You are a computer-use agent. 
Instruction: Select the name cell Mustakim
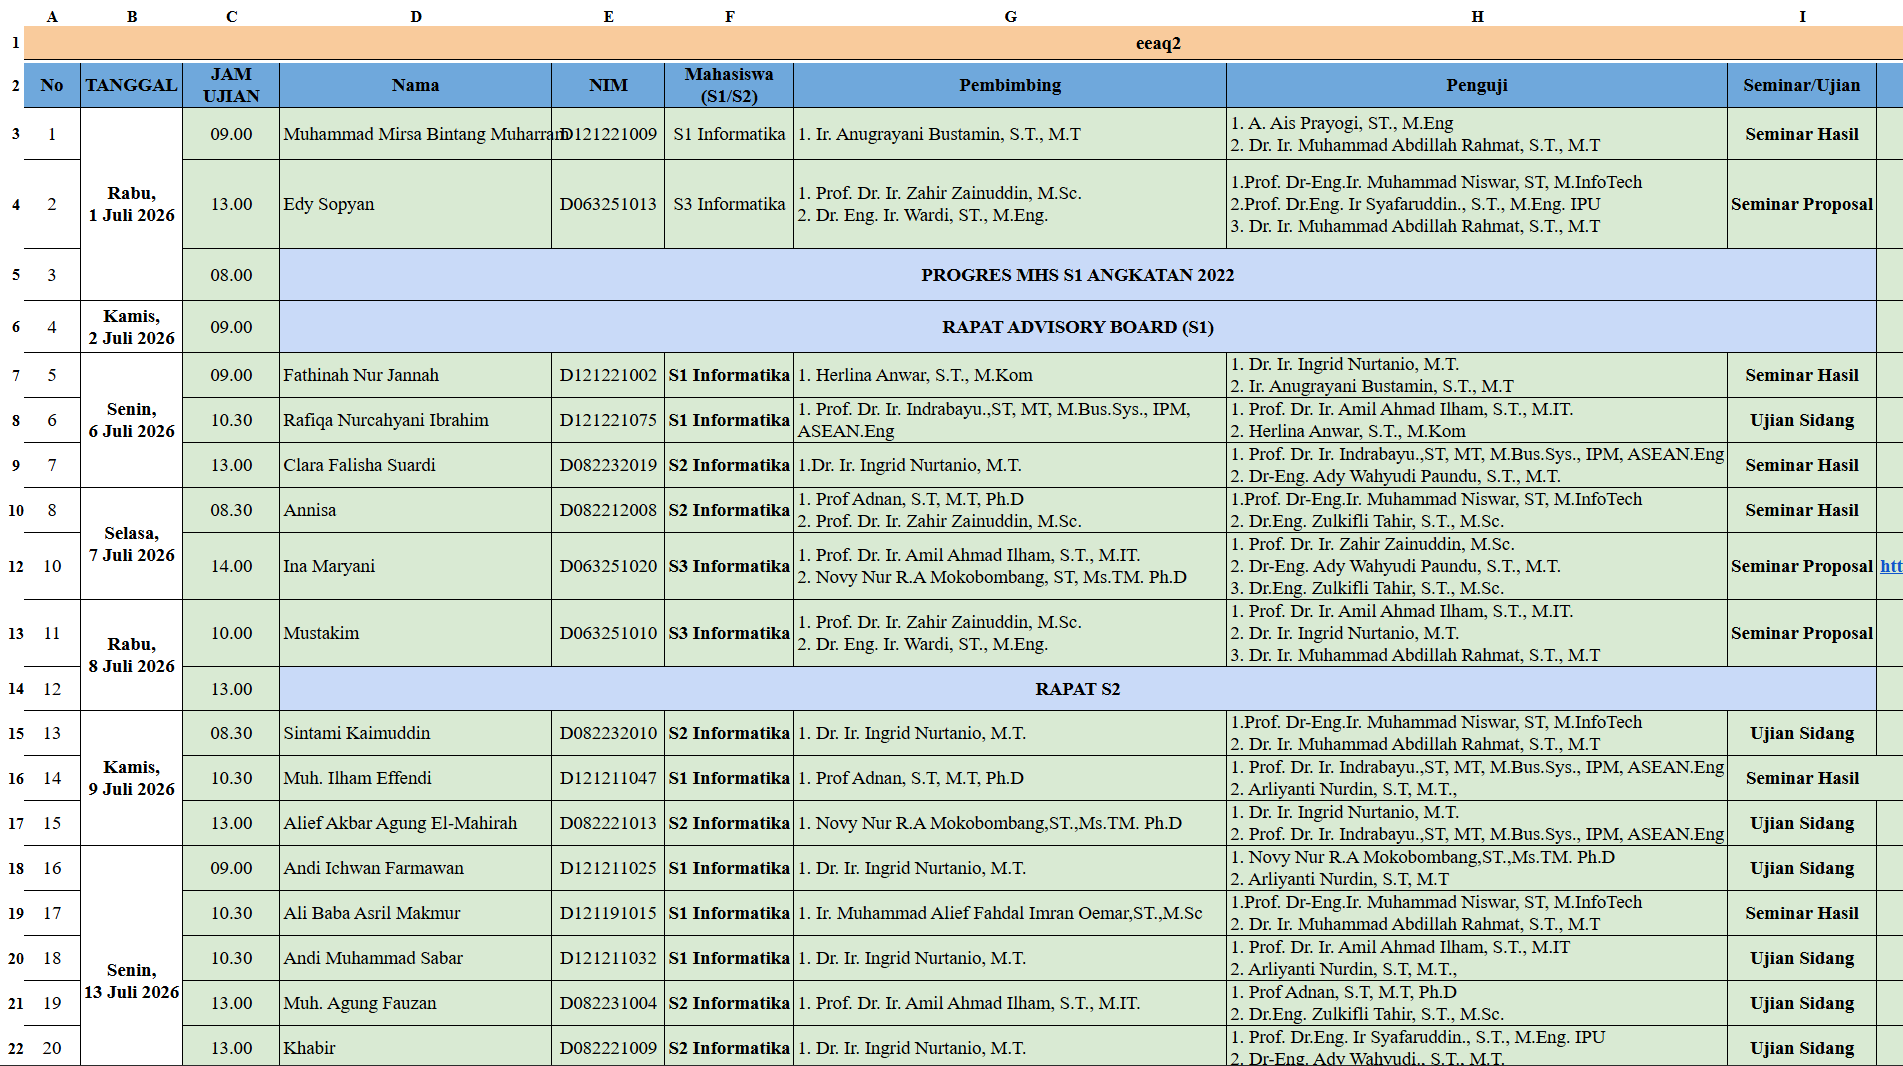pyautogui.click(x=416, y=633)
